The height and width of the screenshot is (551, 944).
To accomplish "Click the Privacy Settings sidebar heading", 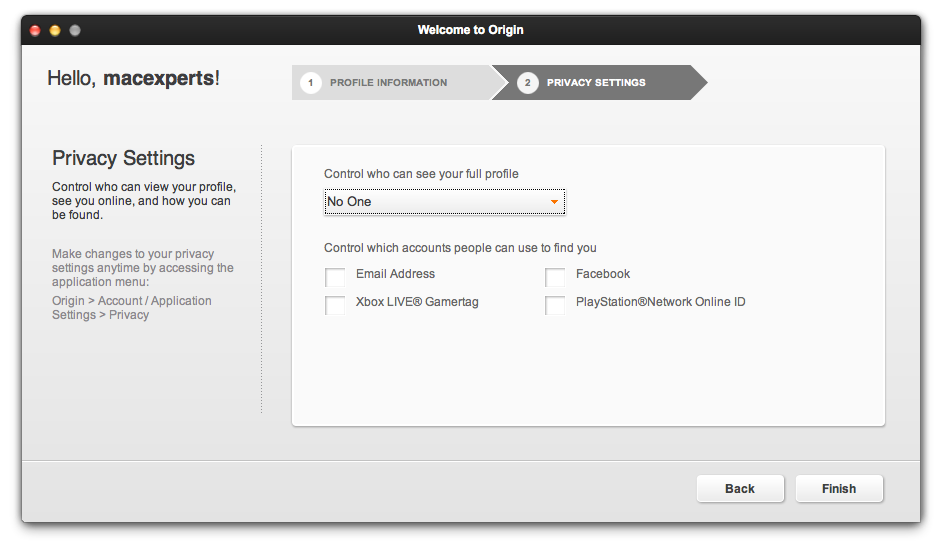I will 123,158.
